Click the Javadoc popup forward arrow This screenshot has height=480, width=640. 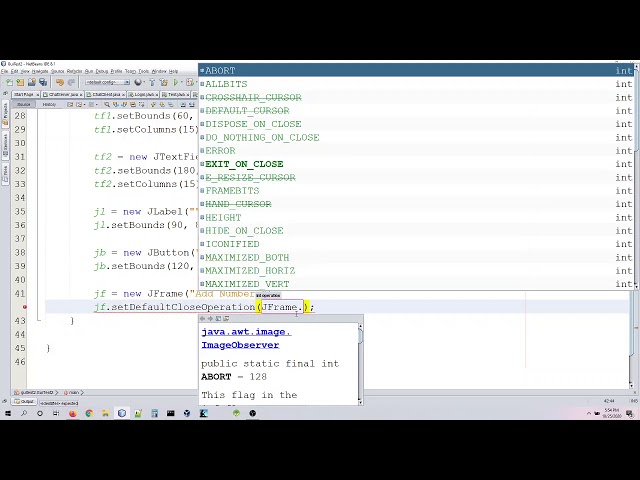[210, 318]
